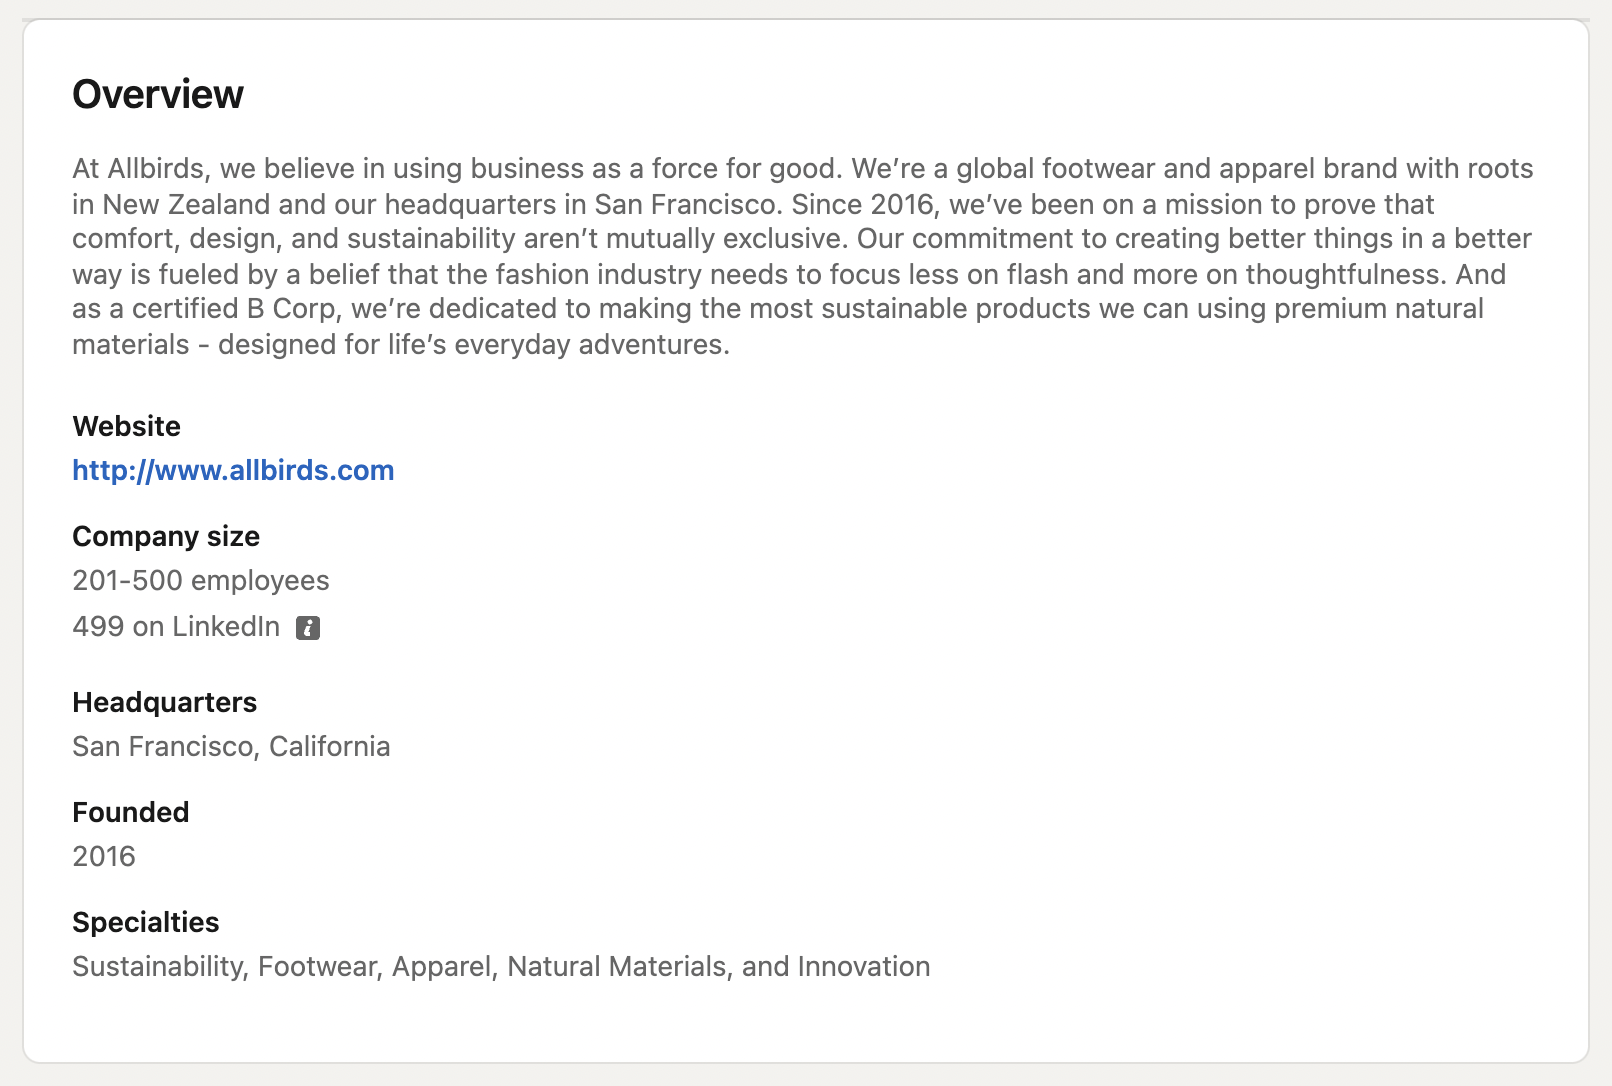The image size is (1612, 1086).
Task: Click "New Zealand" in the description text
Action: (x=186, y=204)
